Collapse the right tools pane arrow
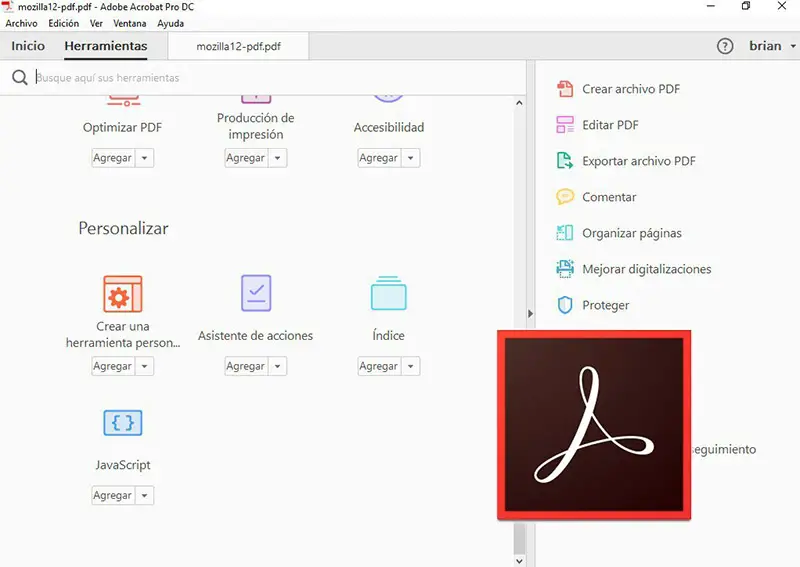Screen dimensions: 800x567 (x=530, y=313)
